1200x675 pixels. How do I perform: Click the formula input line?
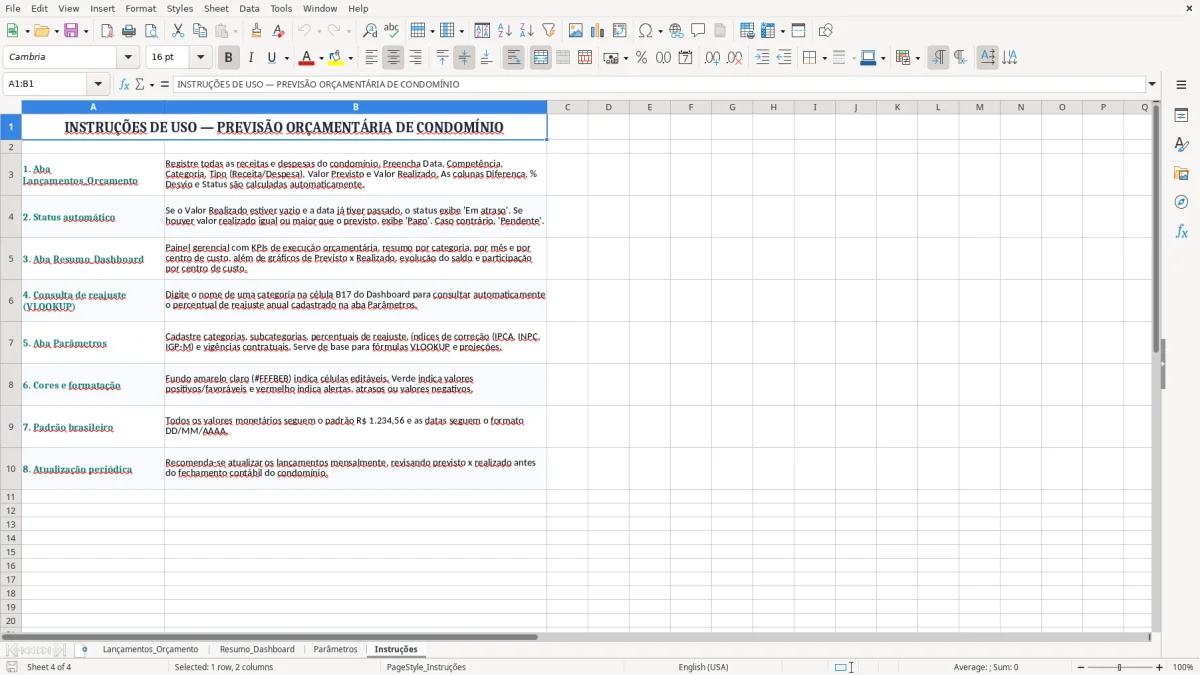[659, 84]
